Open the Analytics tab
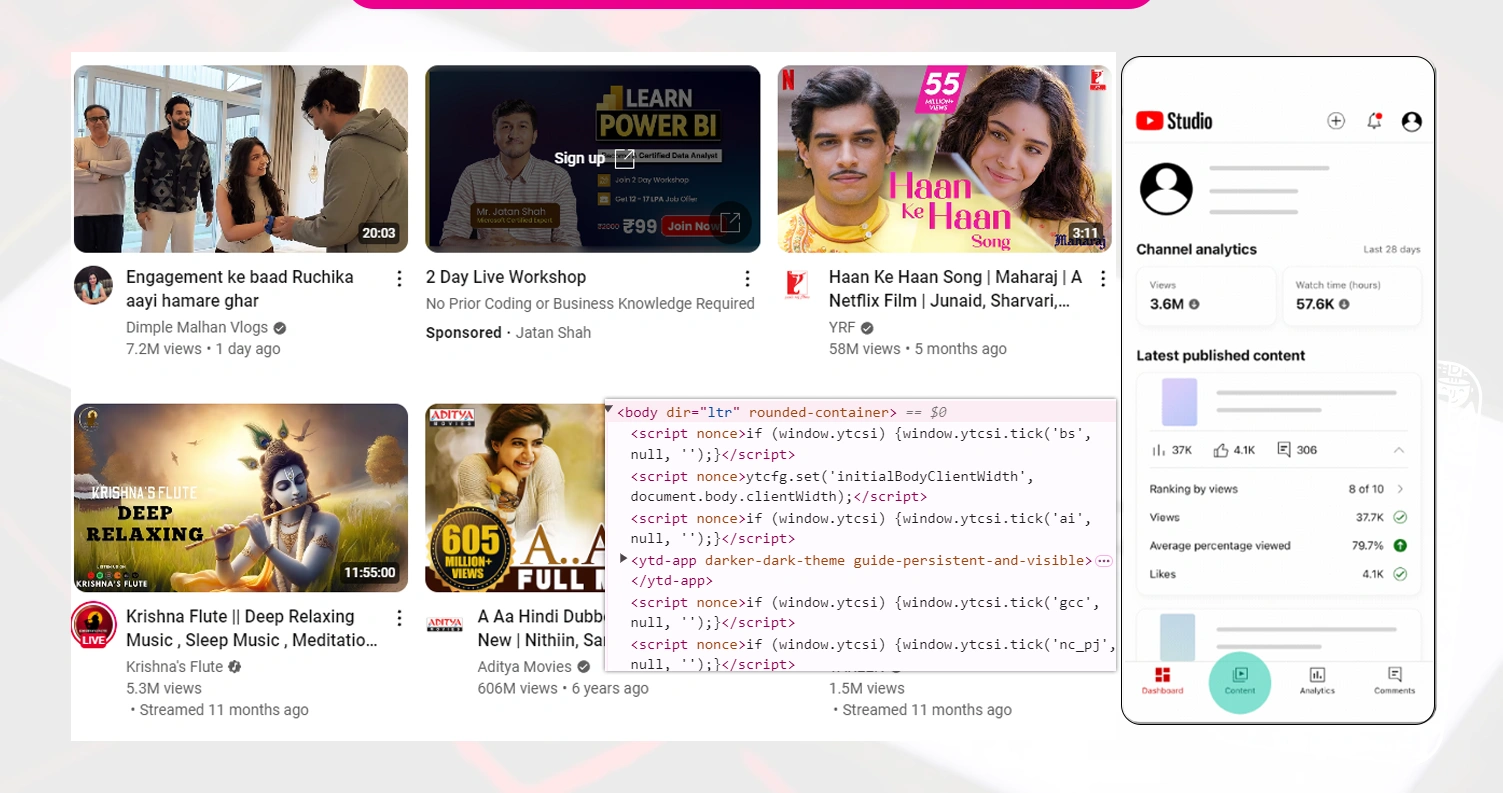 pyautogui.click(x=1317, y=681)
